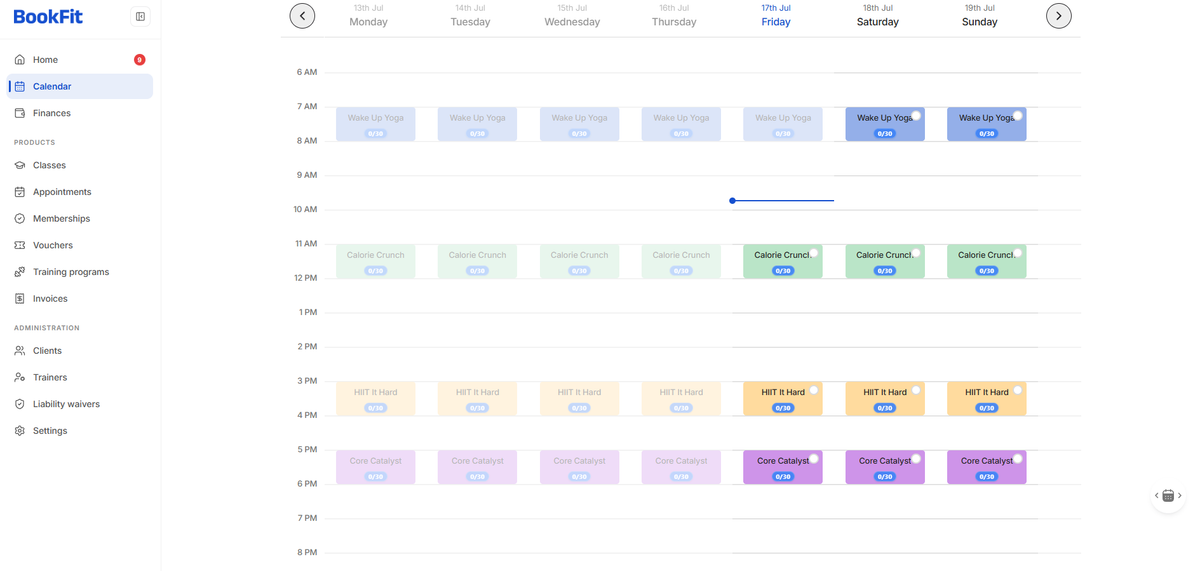Open the floating calendar date picker icon
Viewport: 1200px width, 571px height.
click(1168, 496)
